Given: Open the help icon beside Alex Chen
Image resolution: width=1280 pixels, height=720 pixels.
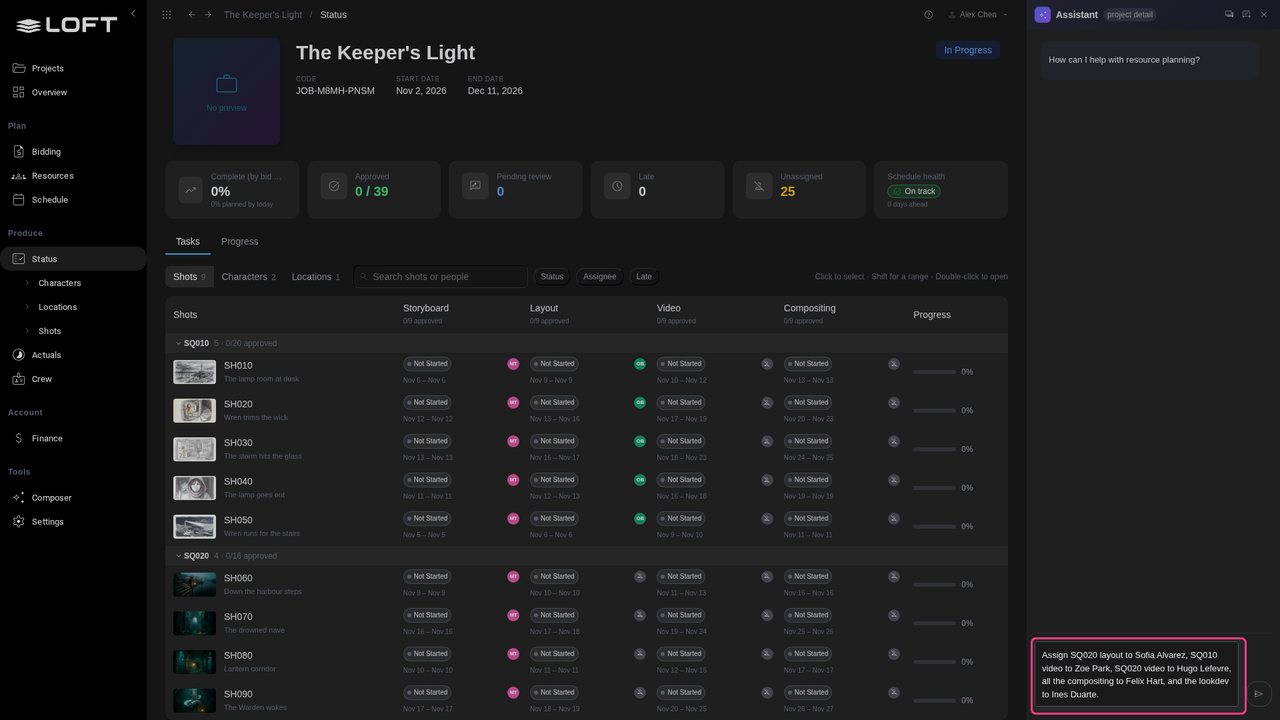Looking at the screenshot, I should click(x=928, y=15).
